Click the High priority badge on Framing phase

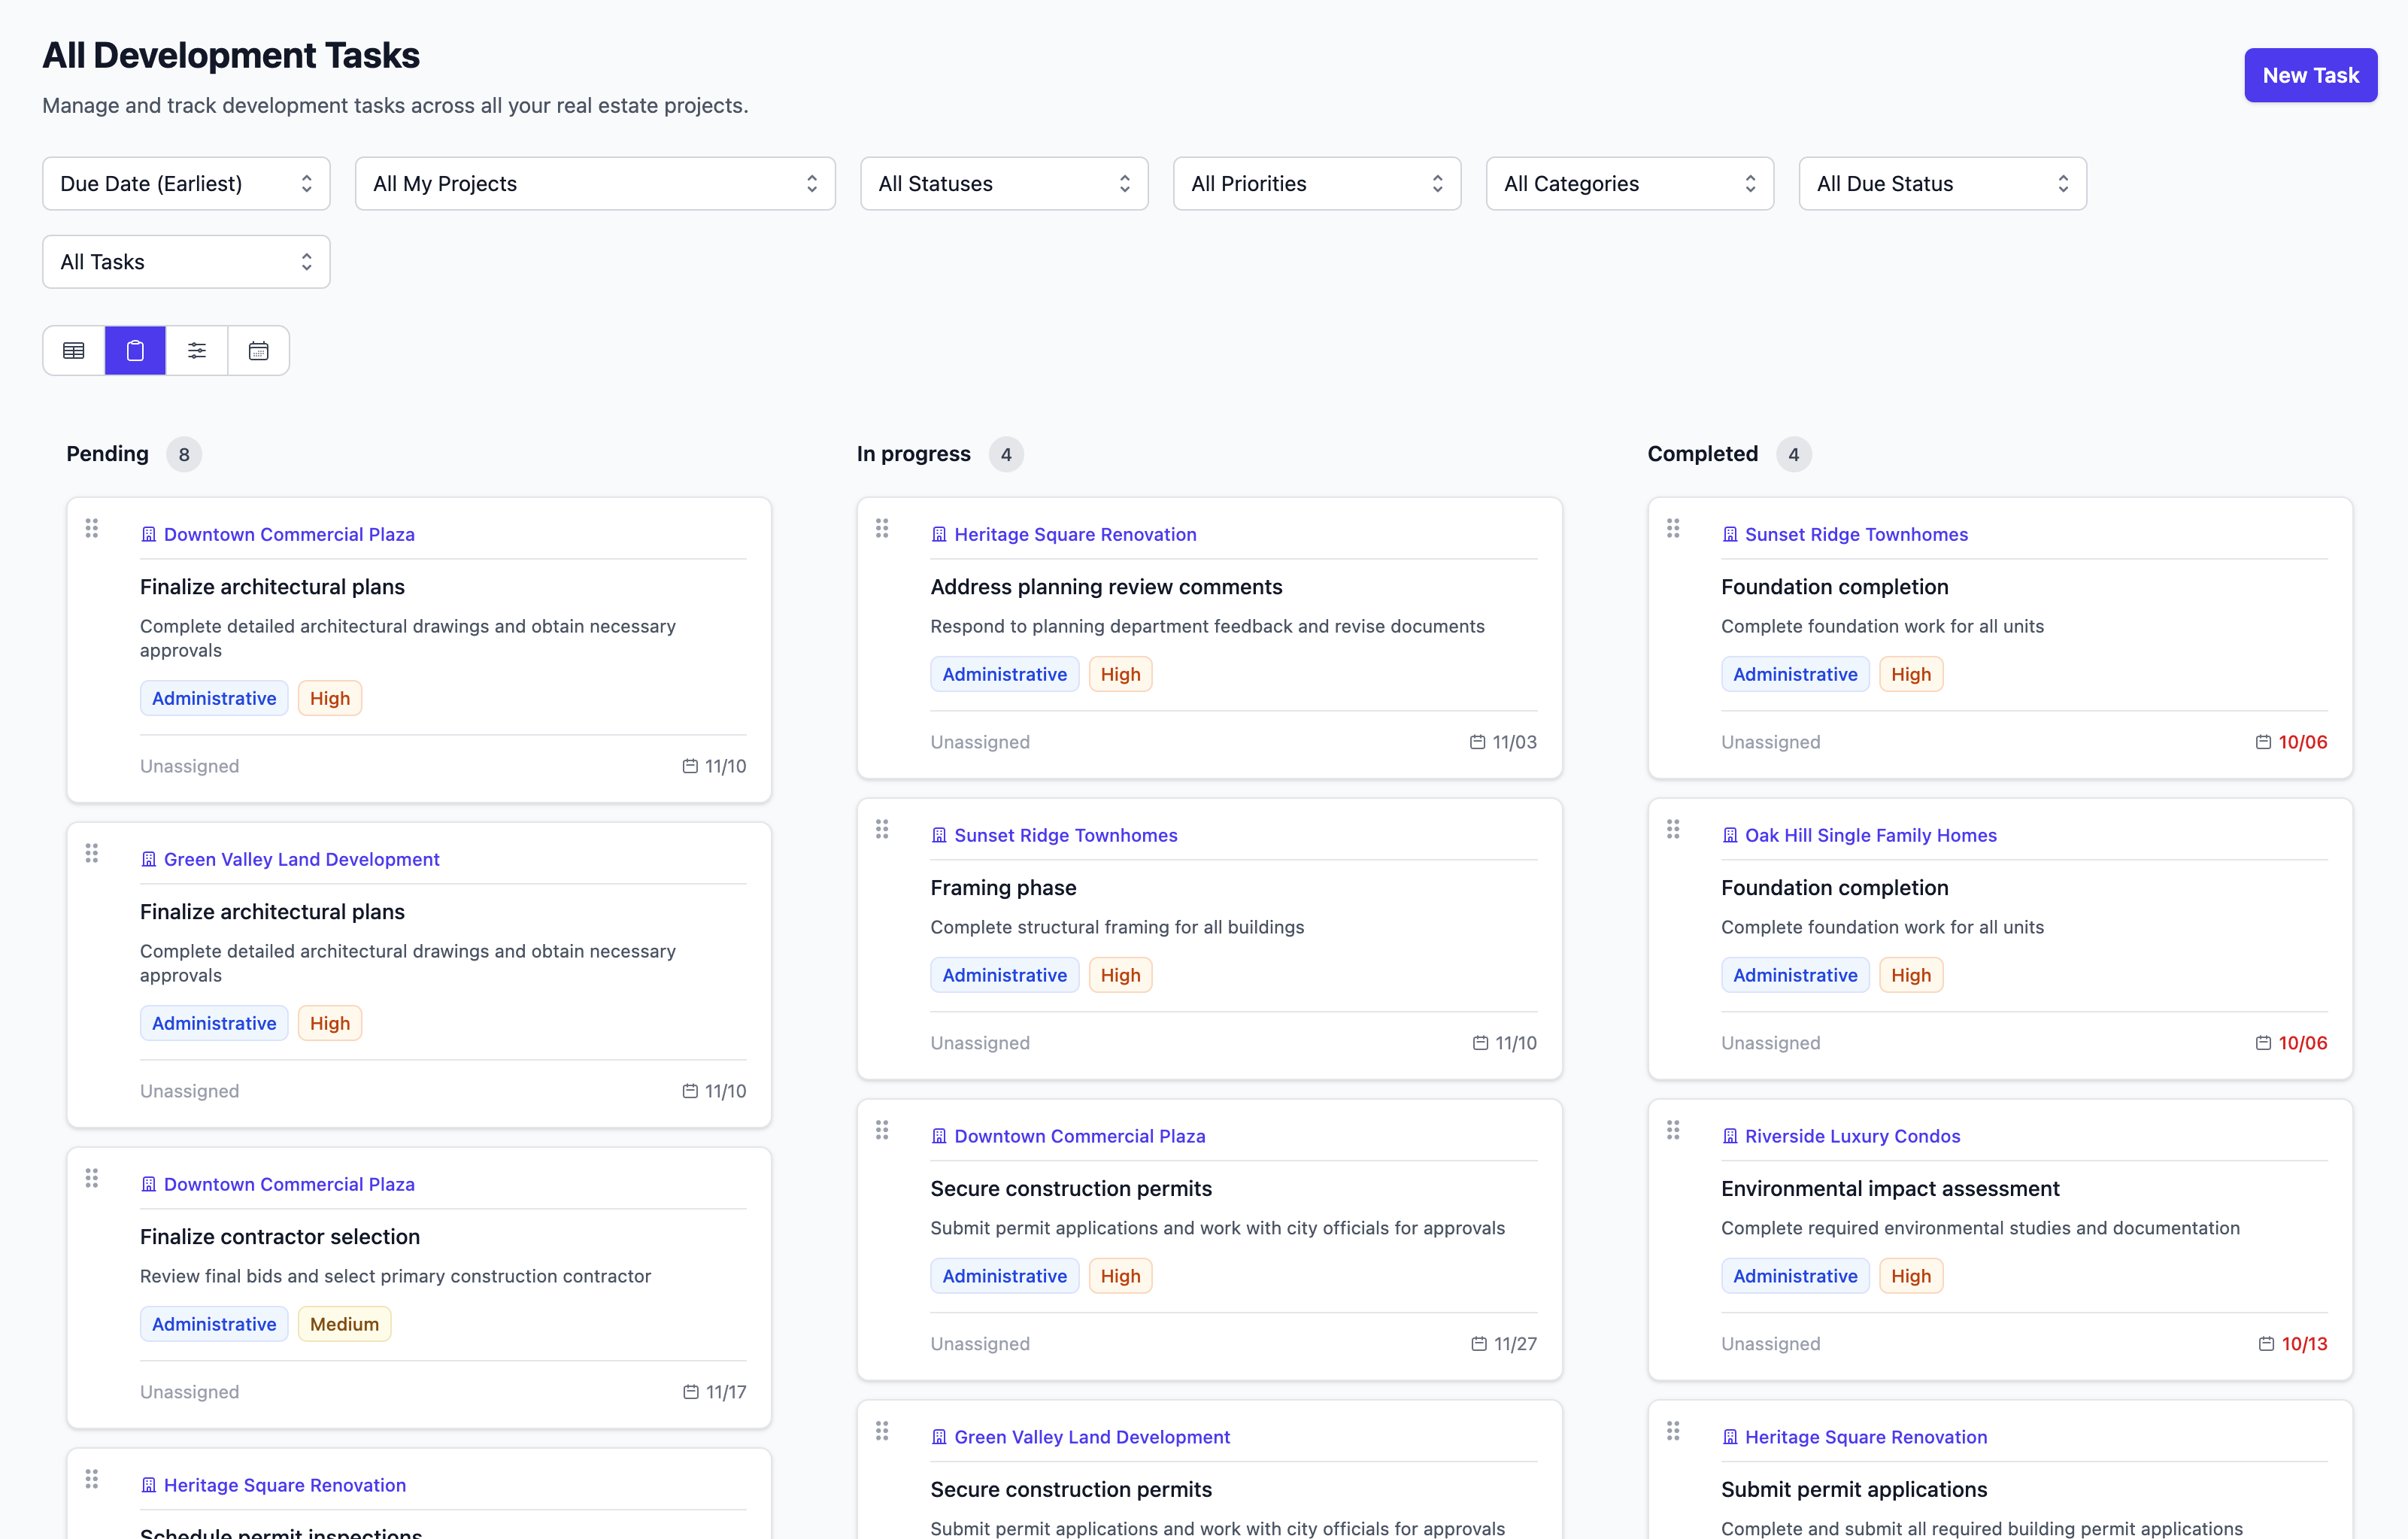point(1120,974)
